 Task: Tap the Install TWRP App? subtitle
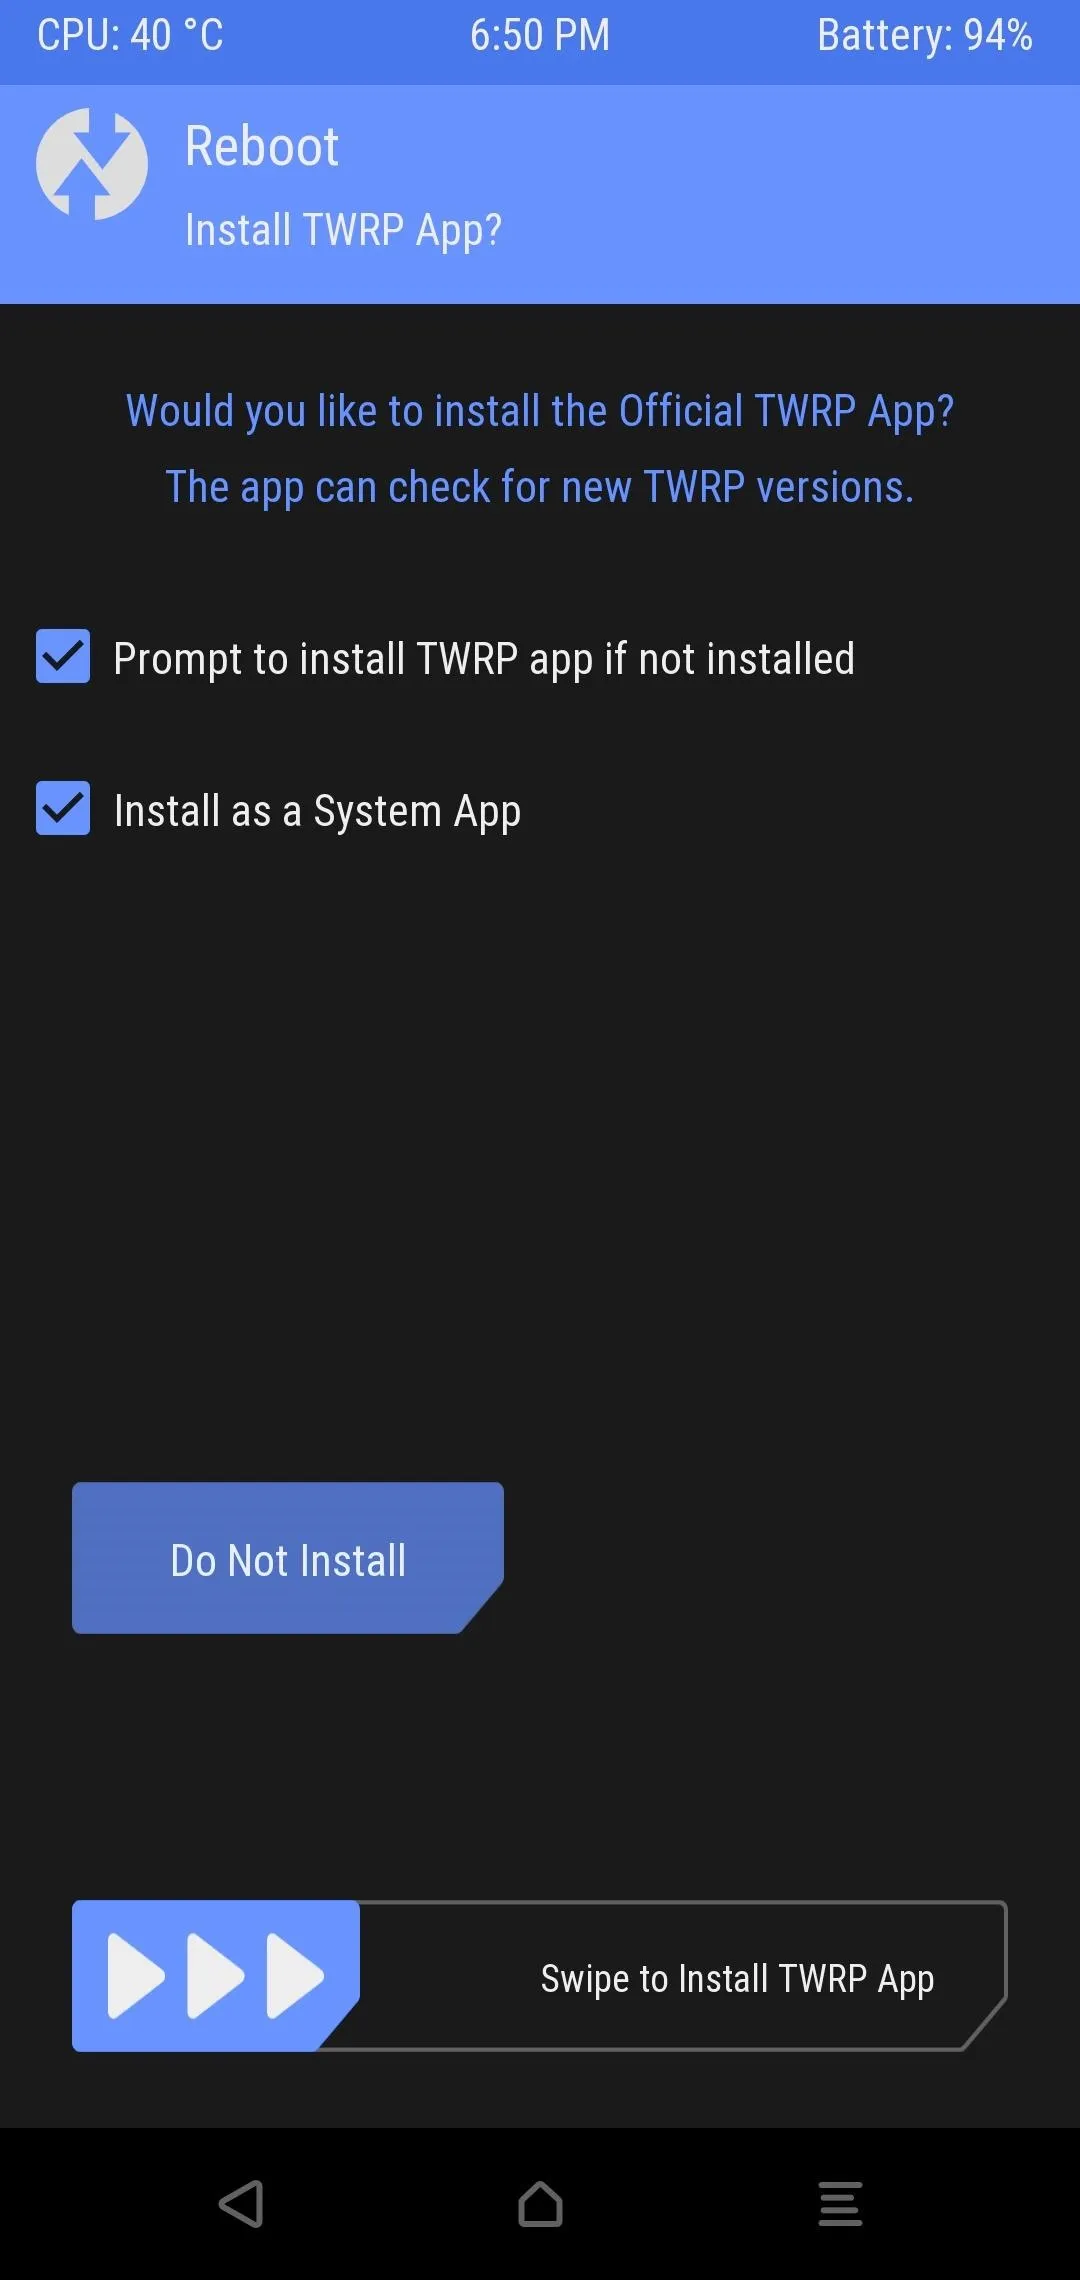point(343,231)
